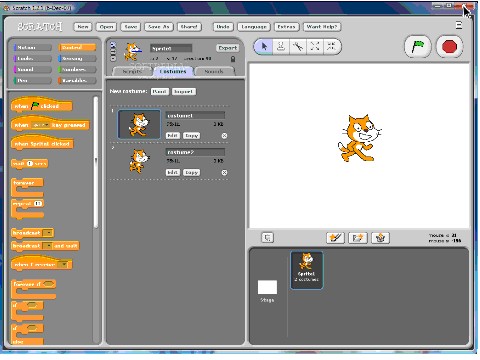The width and height of the screenshot is (480, 360).
Task: Edit costume1 with its Edit button
Action: 172,136
